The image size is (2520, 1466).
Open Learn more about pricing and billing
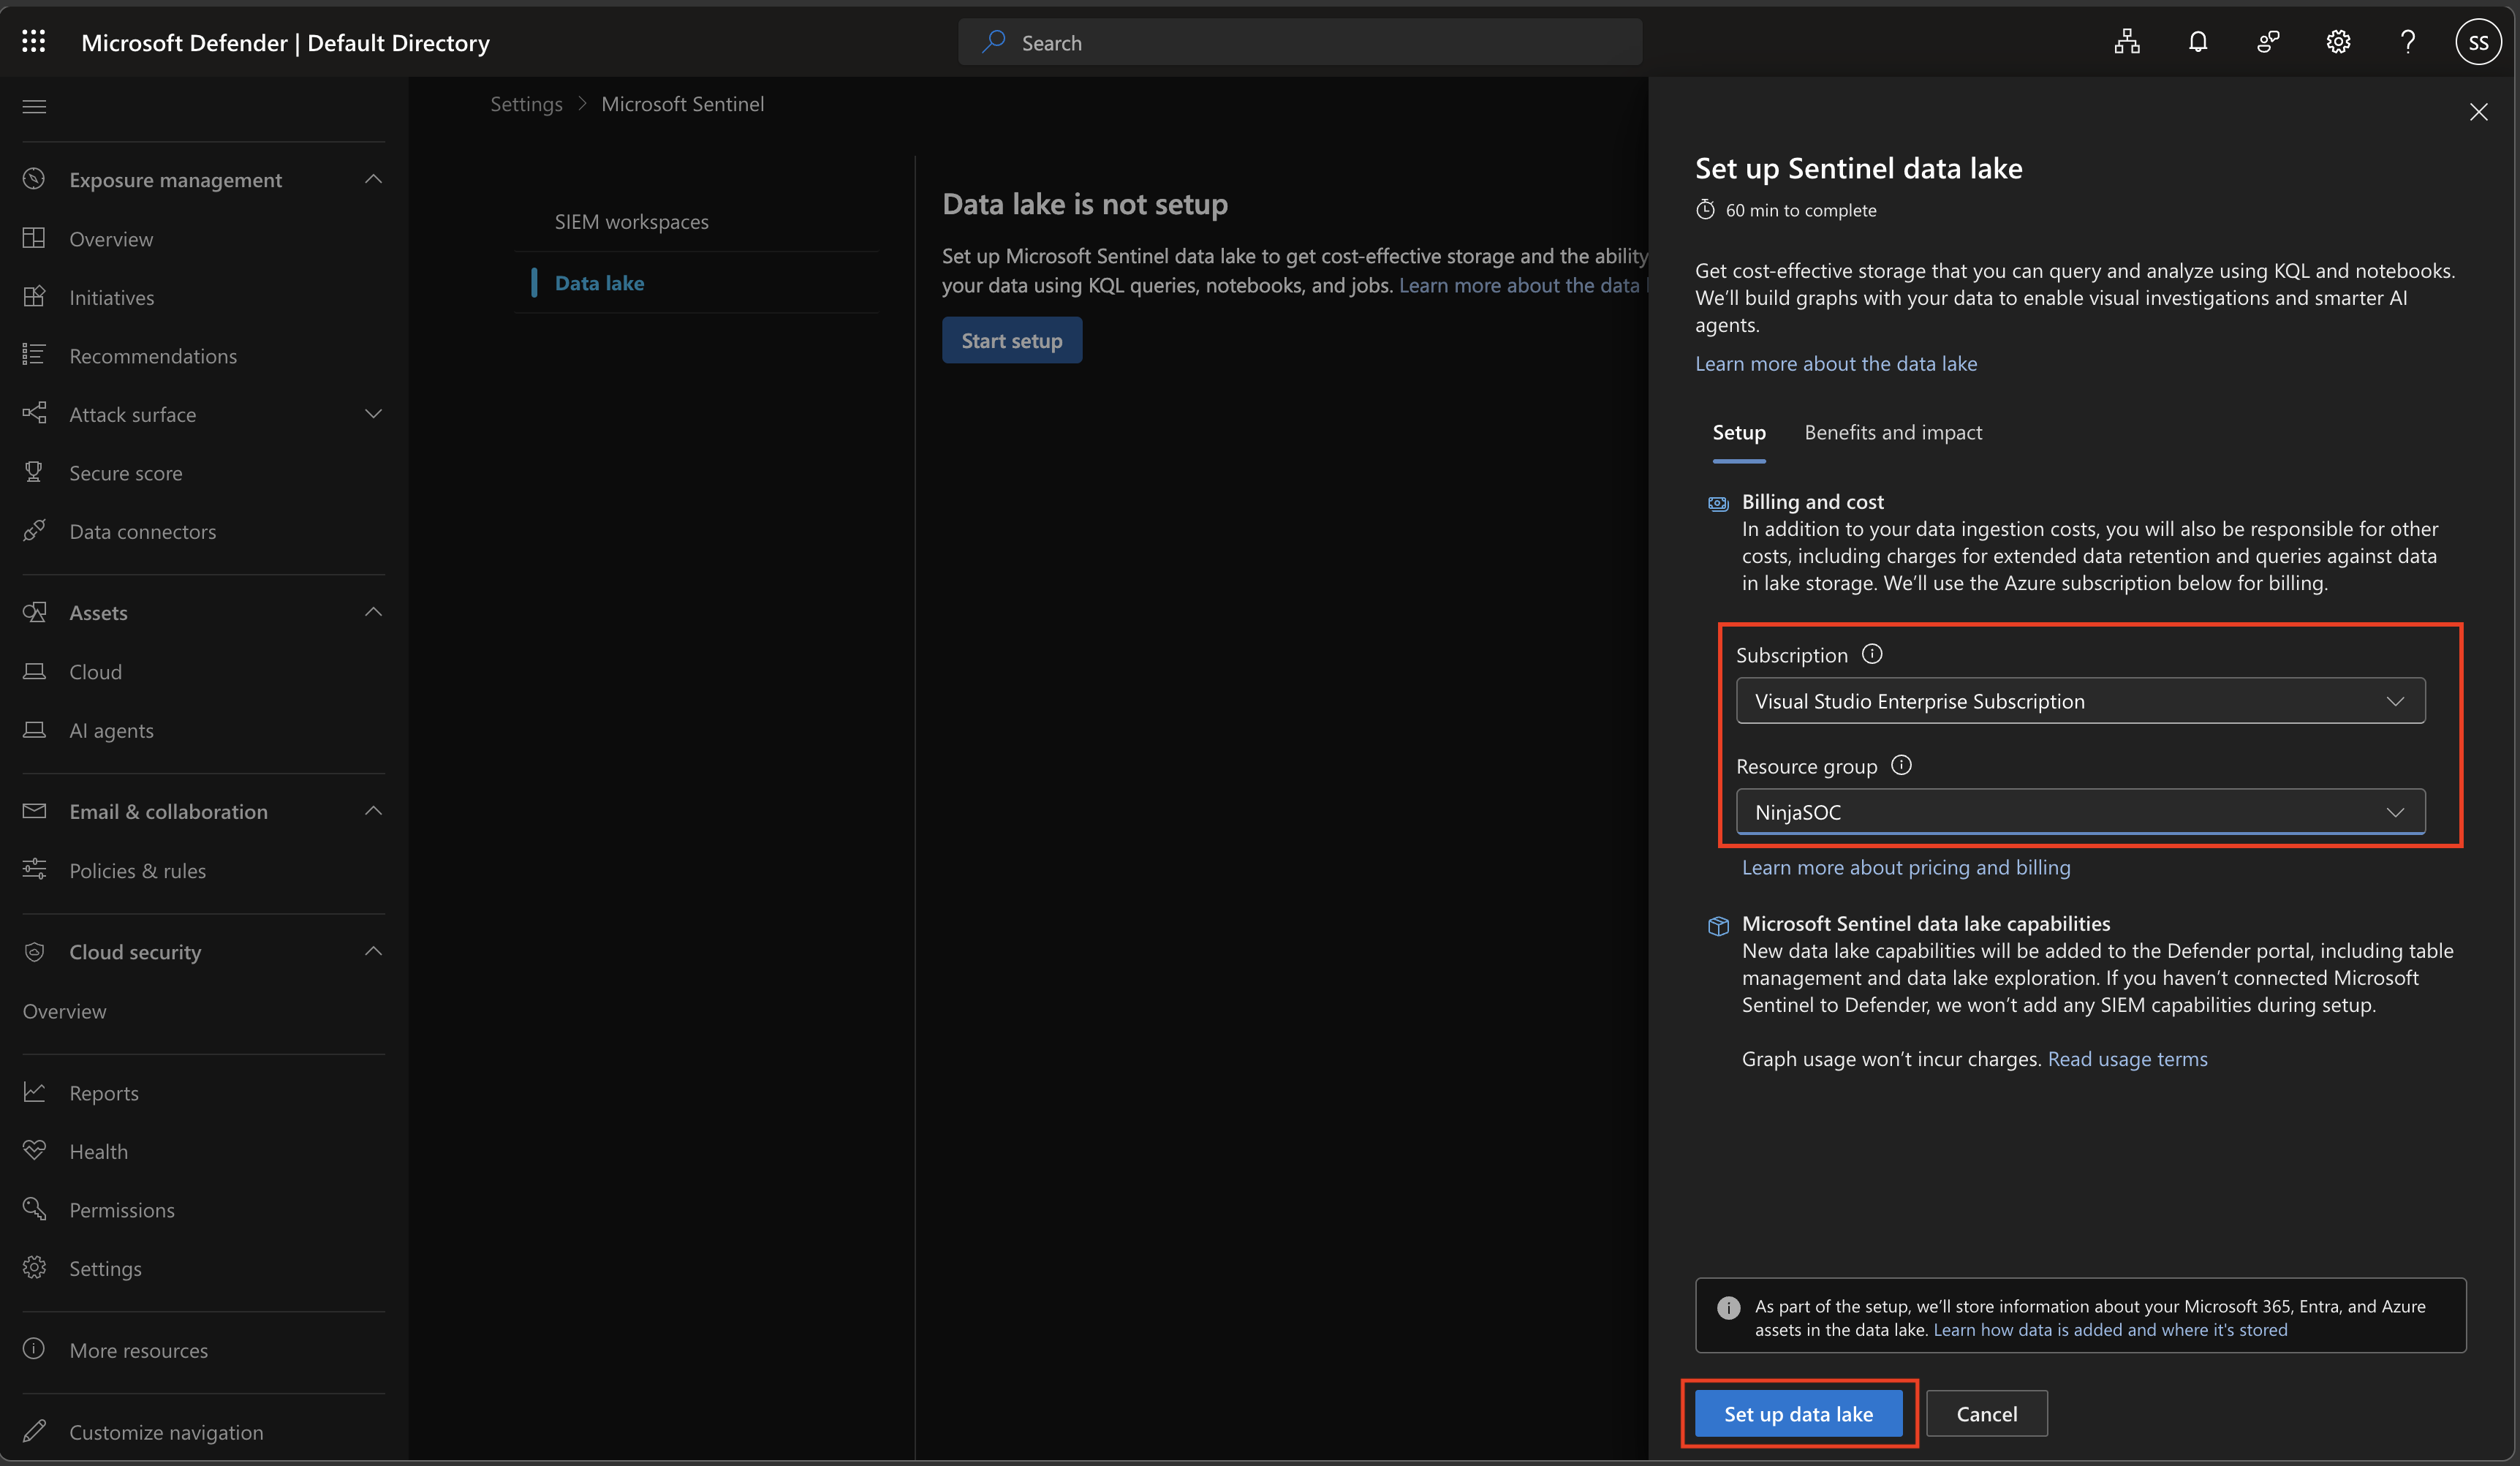pyautogui.click(x=1906, y=868)
